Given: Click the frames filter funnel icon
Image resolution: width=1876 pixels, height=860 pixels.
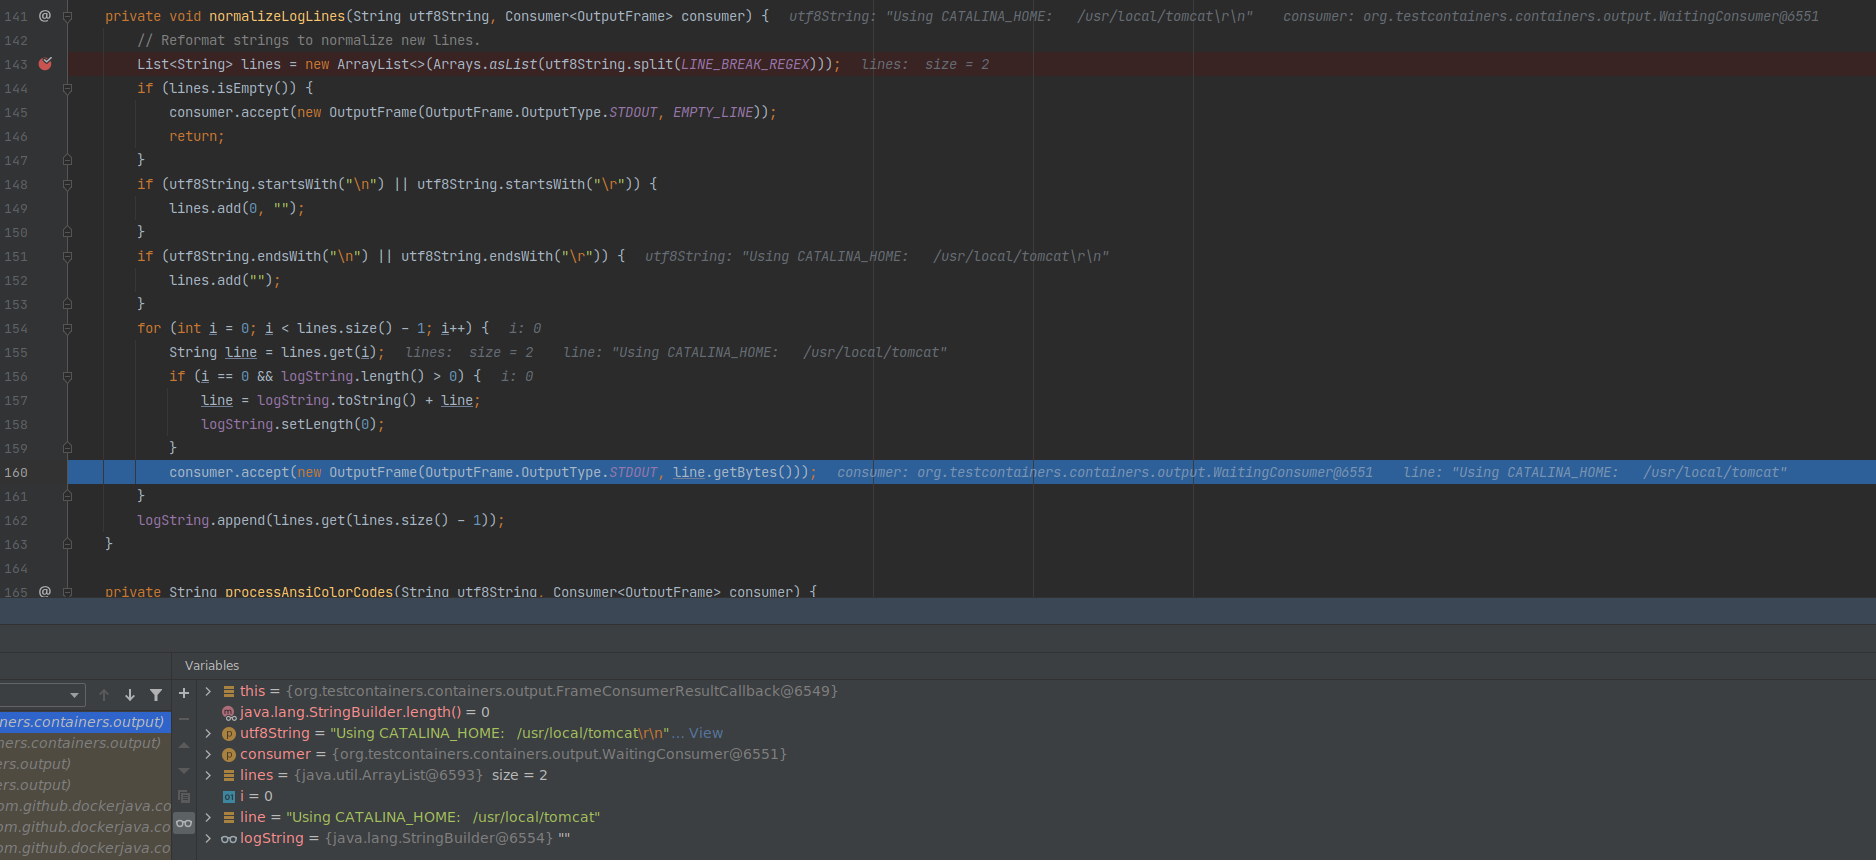Looking at the screenshot, I should point(156,694).
